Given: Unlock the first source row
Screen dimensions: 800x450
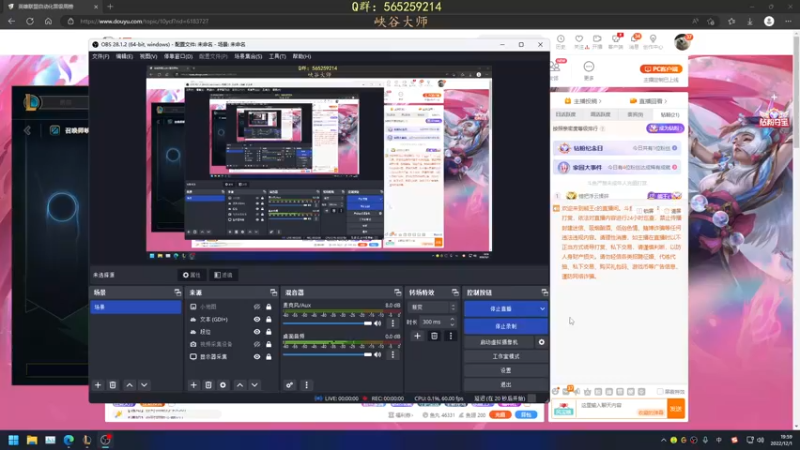Looking at the screenshot, I should point(268,307).
